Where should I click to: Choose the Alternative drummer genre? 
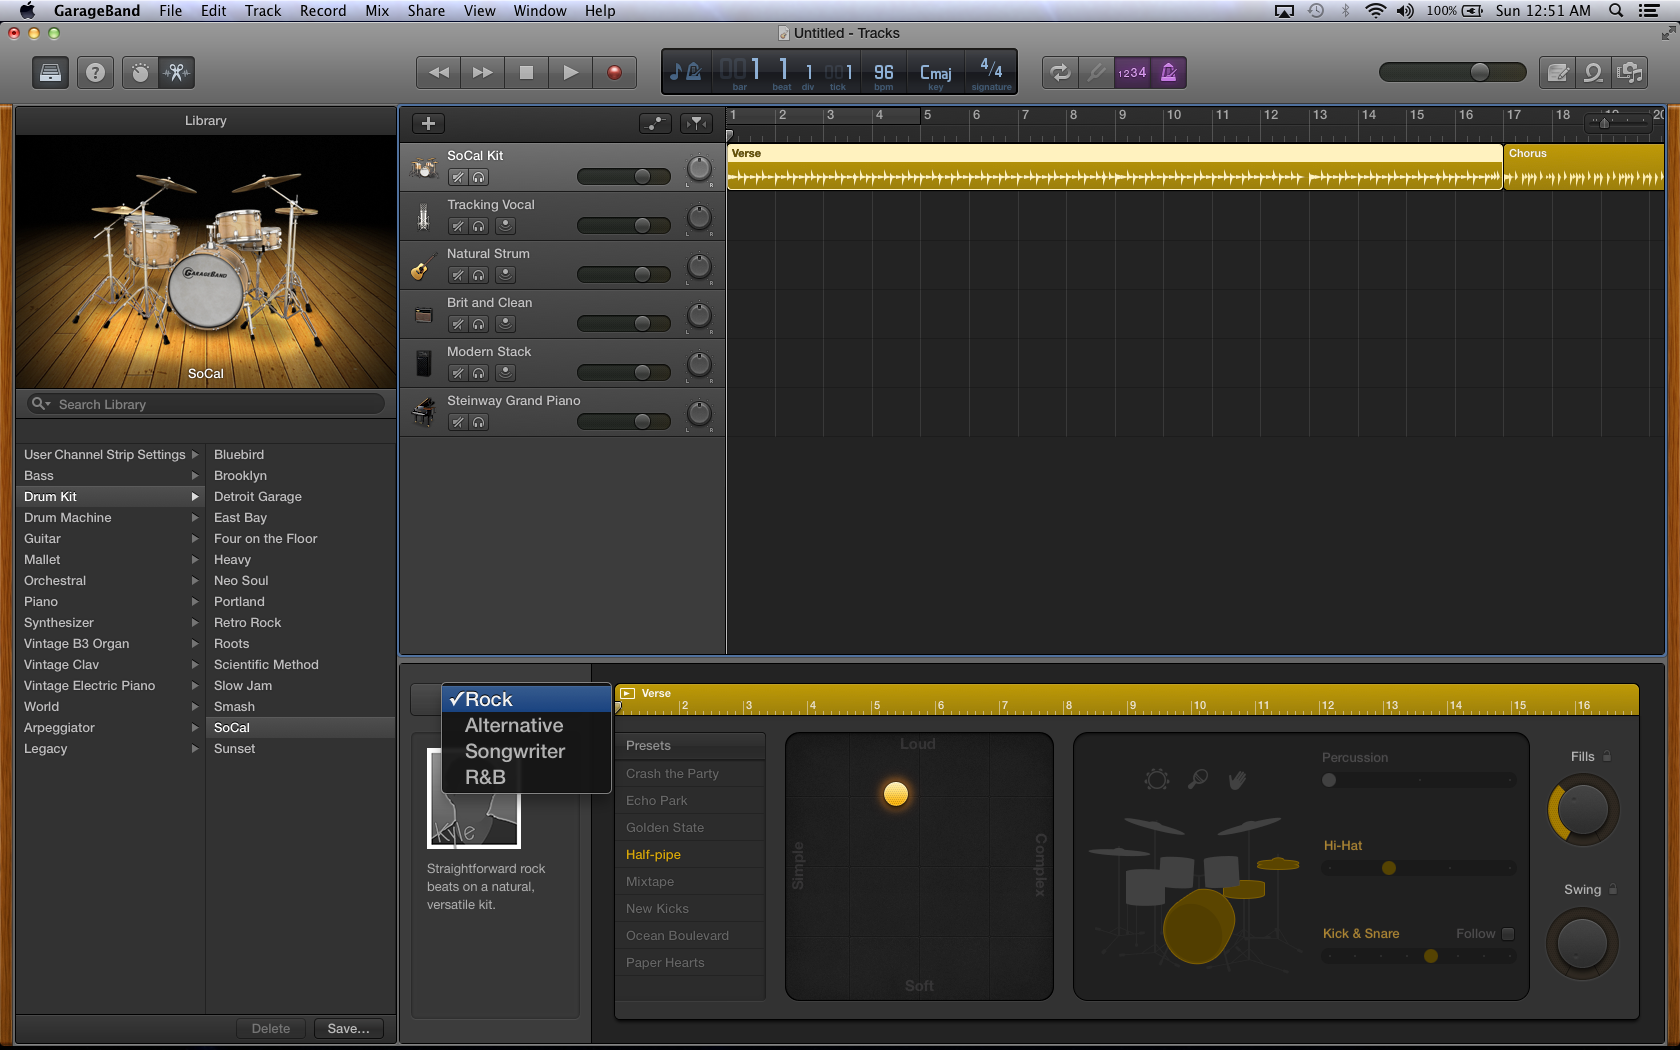526,725
